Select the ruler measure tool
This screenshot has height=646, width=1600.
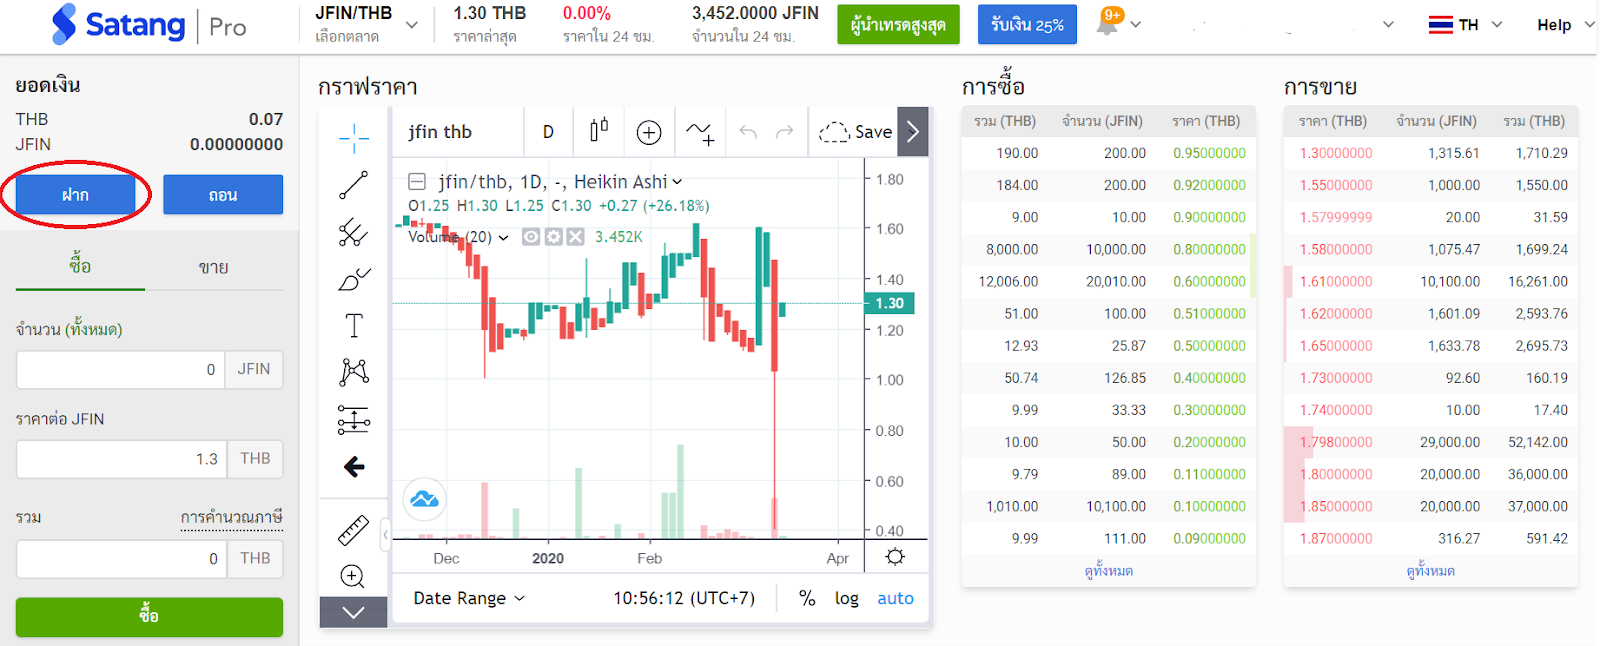(353, 530)
